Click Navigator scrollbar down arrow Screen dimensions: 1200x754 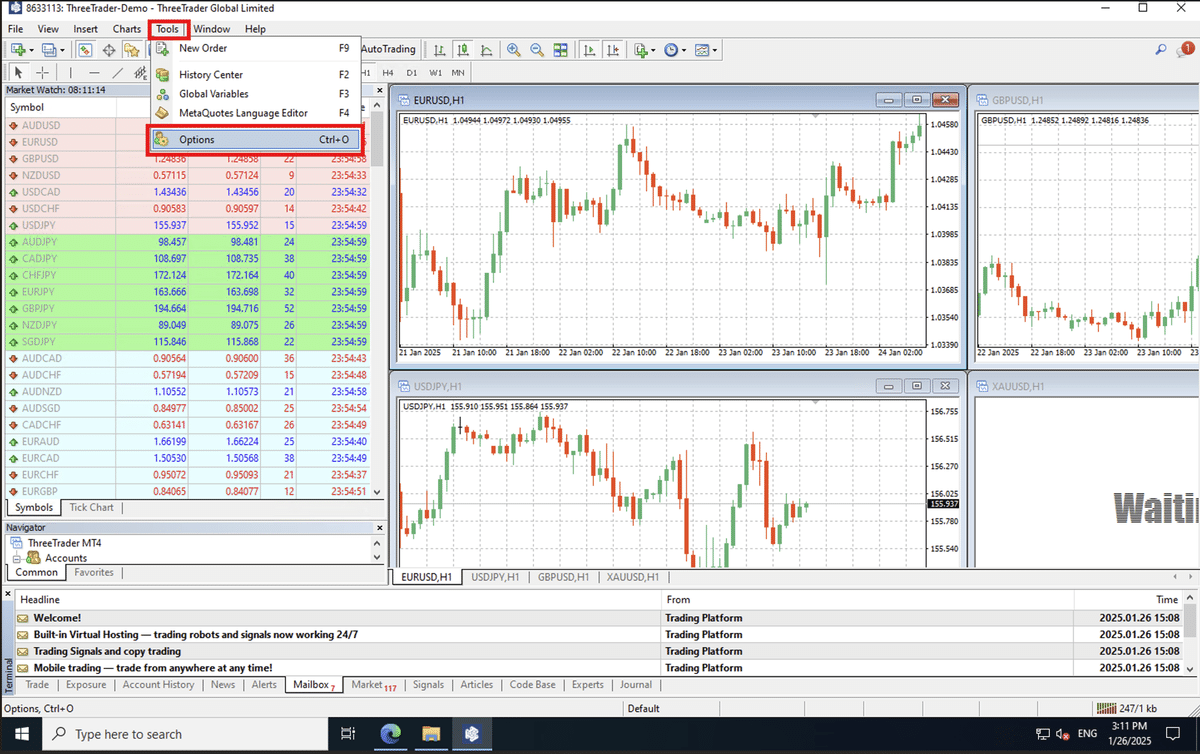pyautogui.click(x=377, y=557)
